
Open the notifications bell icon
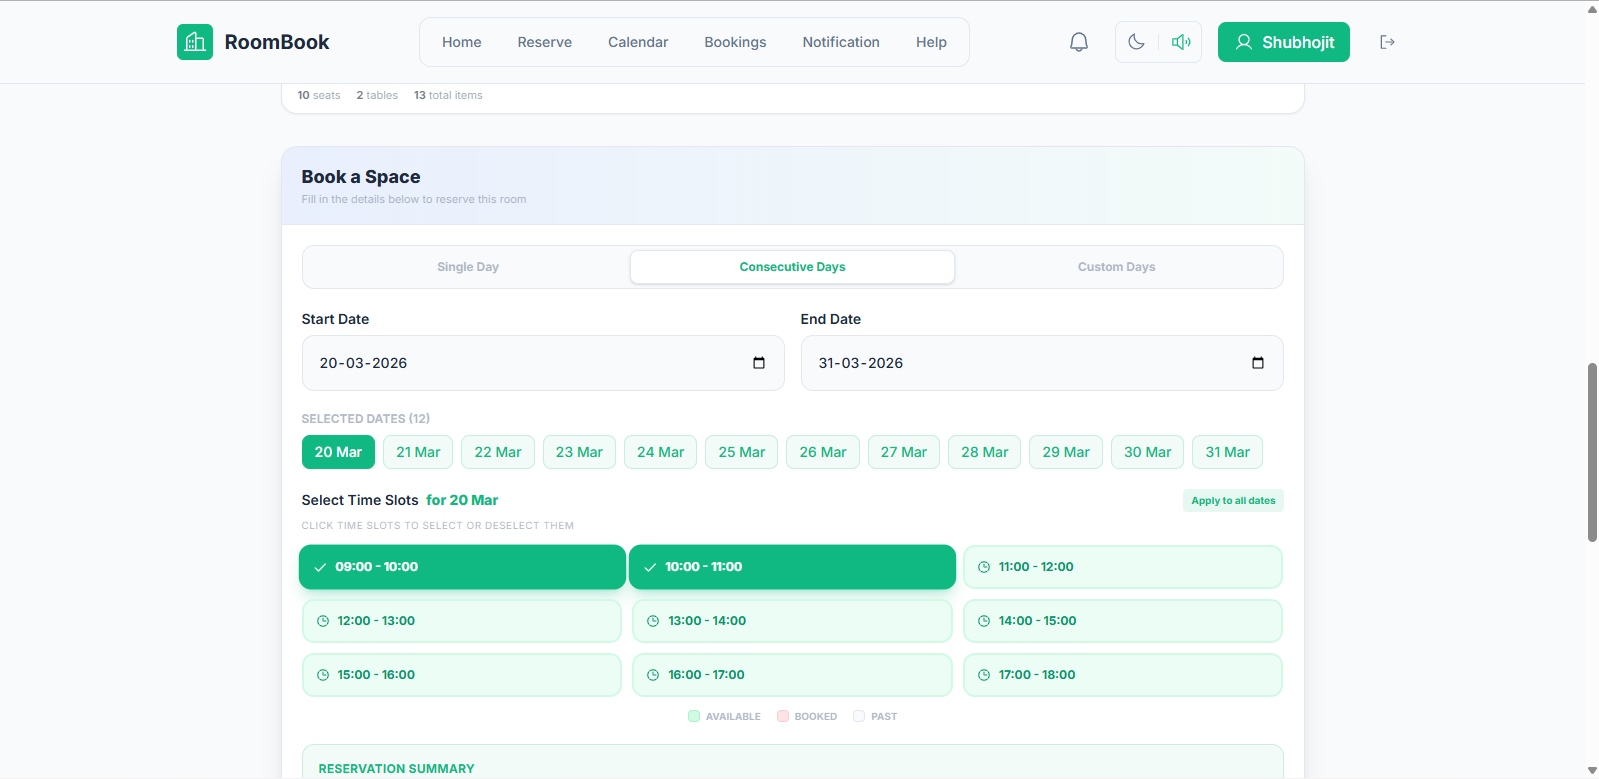point(1078,42)
